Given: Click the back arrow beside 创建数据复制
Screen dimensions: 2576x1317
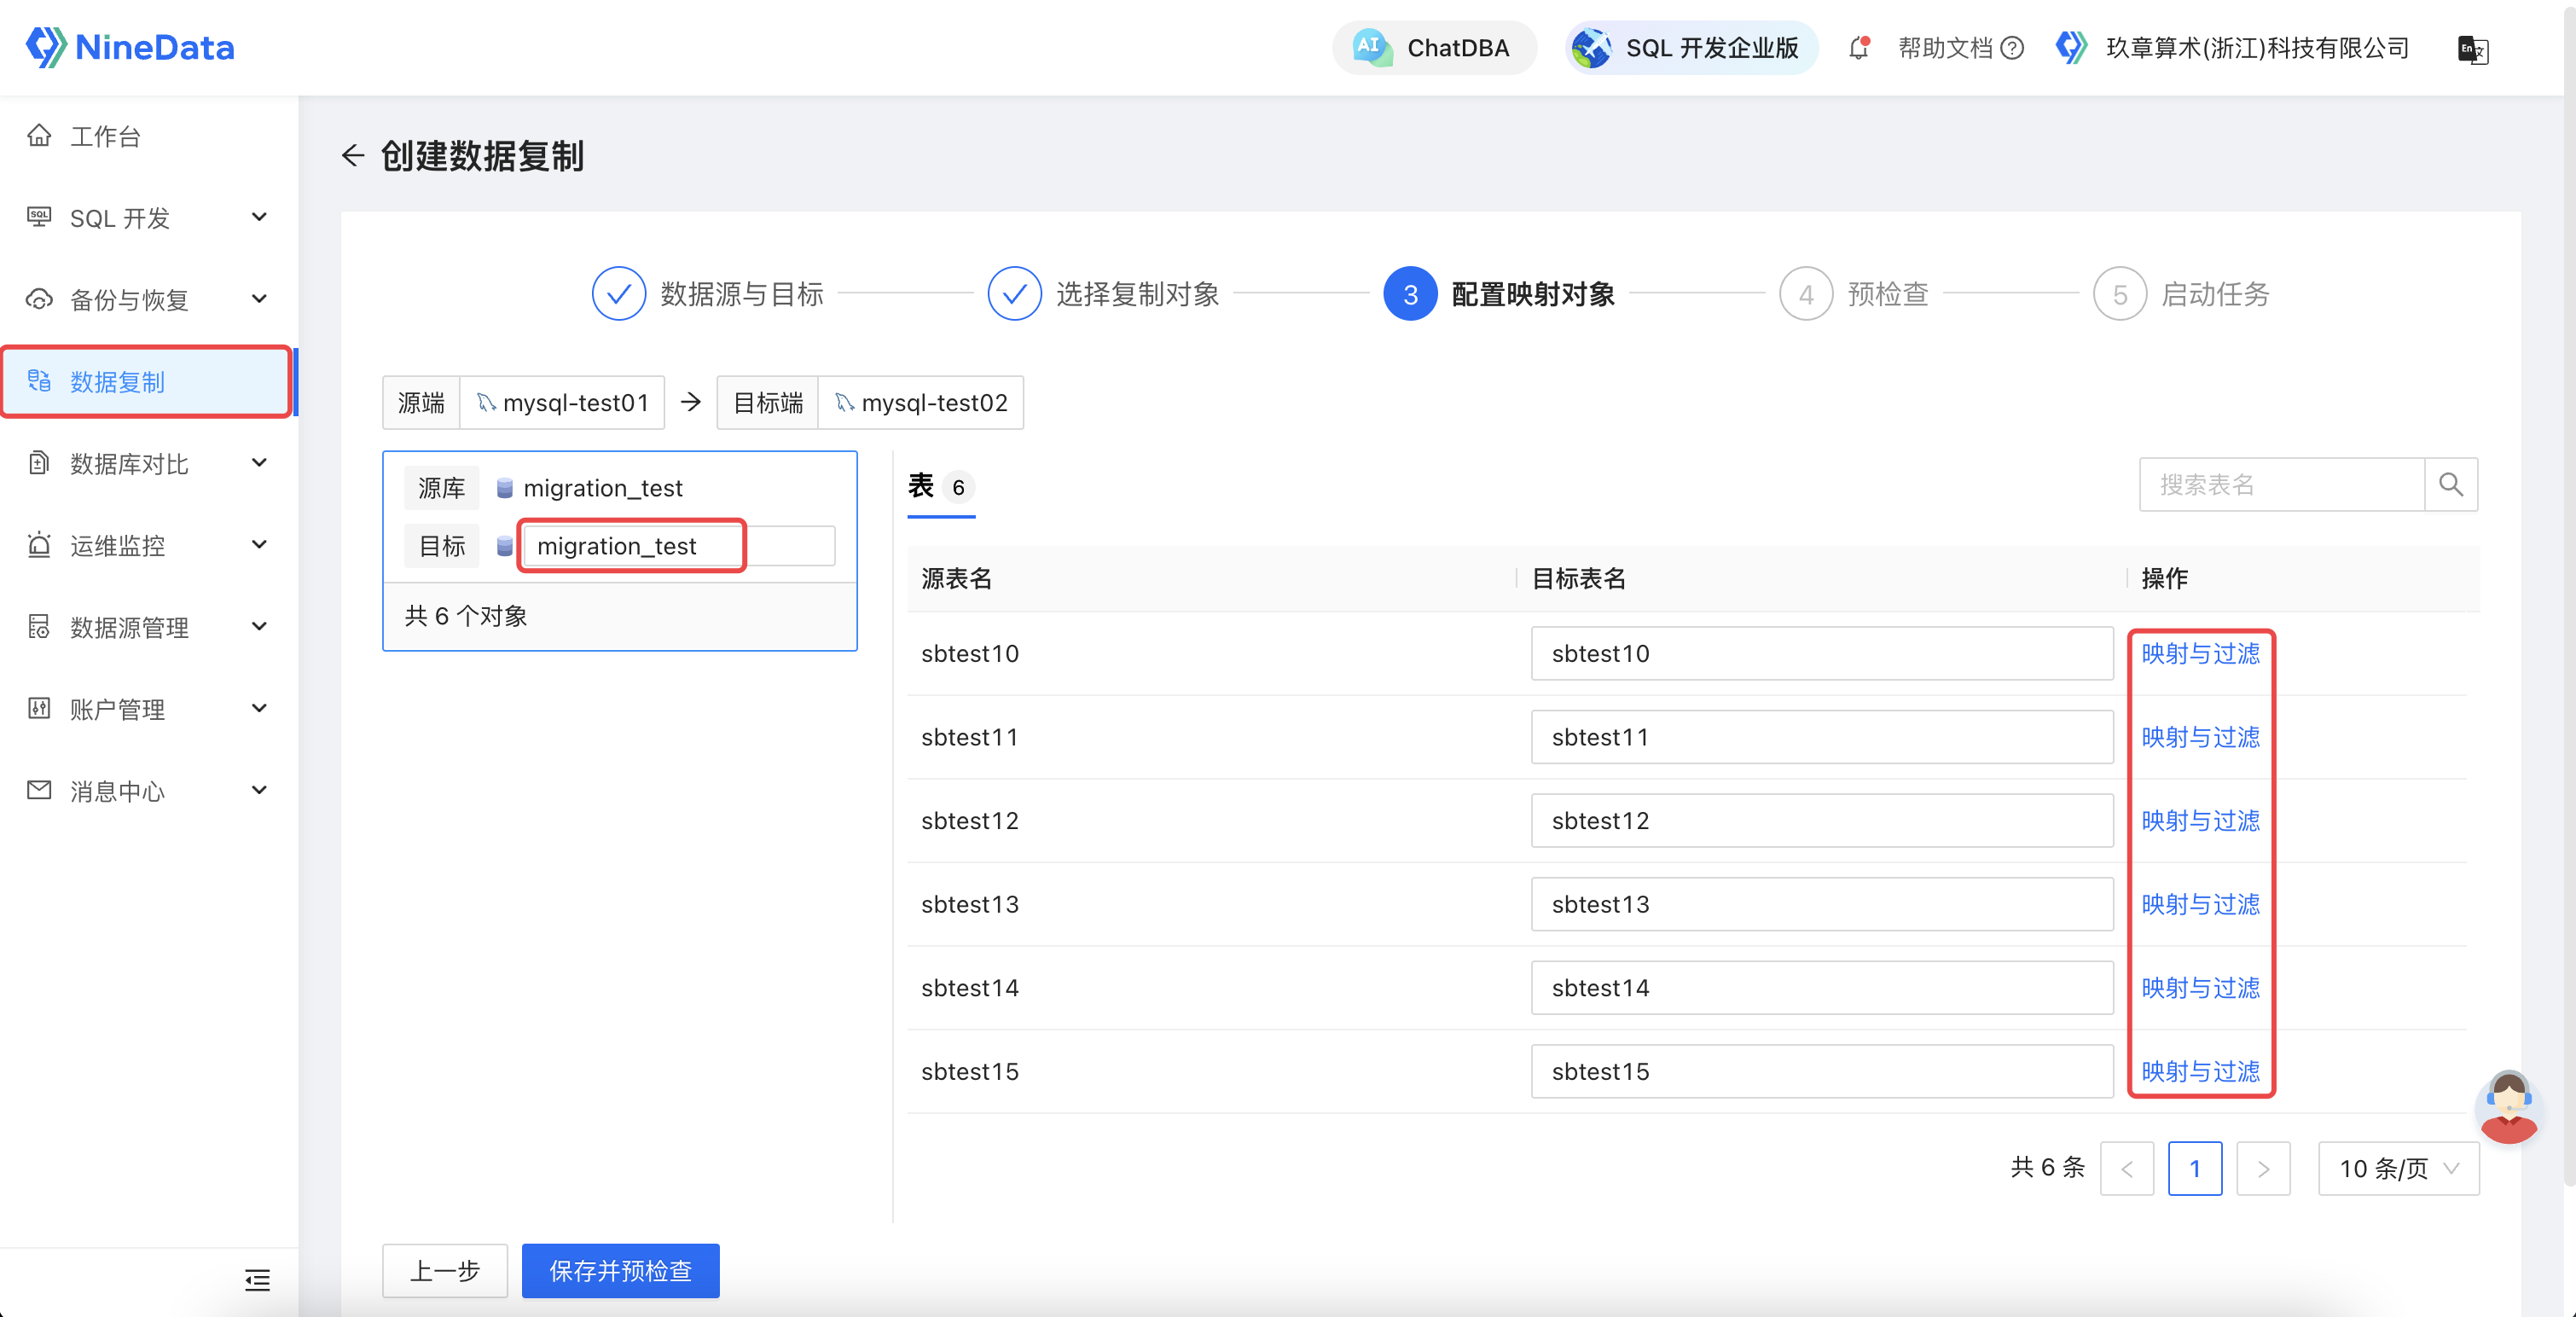Looking at the screenshot, I should 352,155.
